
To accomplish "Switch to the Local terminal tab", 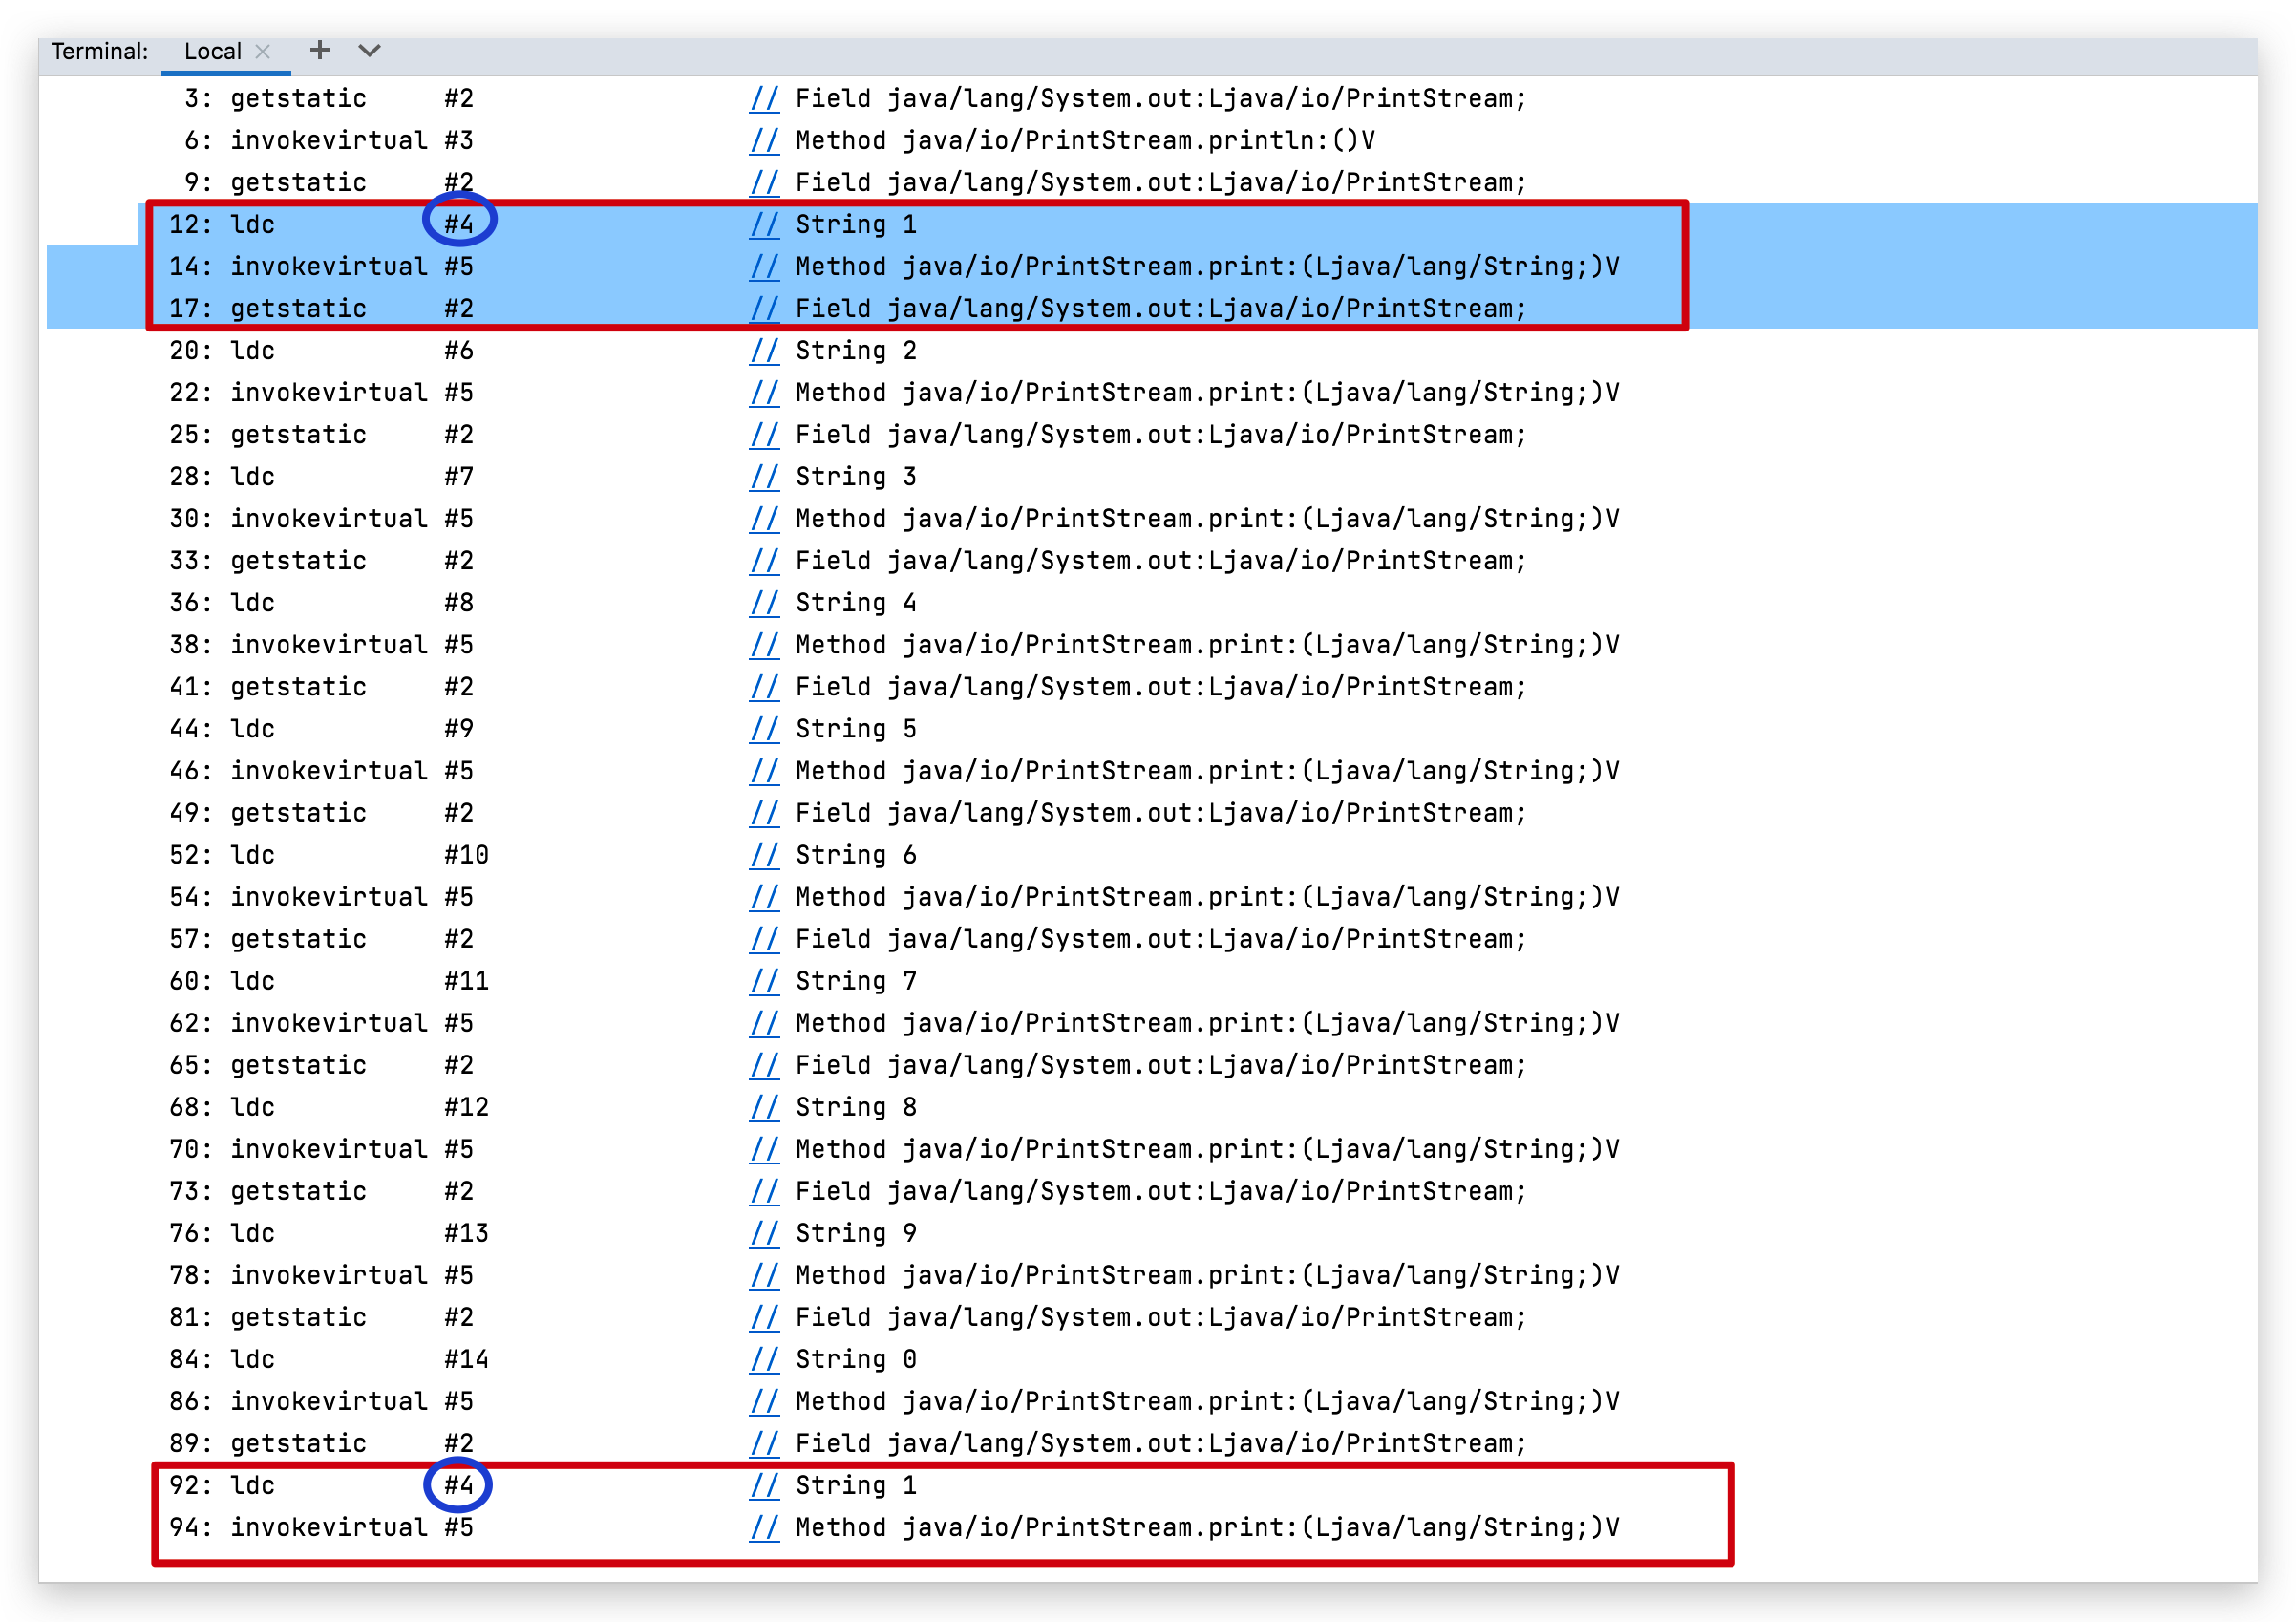I will 212,51.
